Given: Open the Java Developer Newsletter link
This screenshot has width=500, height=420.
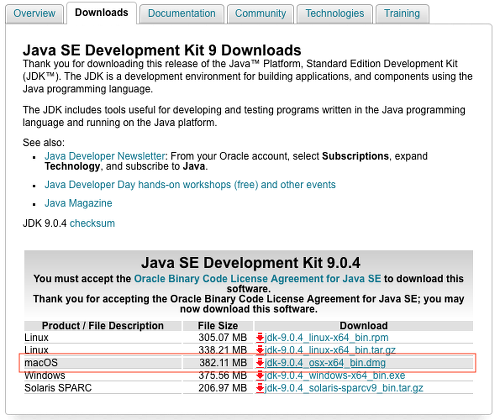Looking at the screenshot, I should pyautogui.click(x=105, y=156).
